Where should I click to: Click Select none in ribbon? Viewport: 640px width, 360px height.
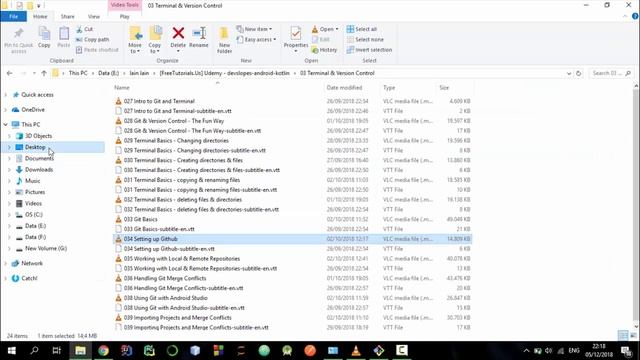365,40
